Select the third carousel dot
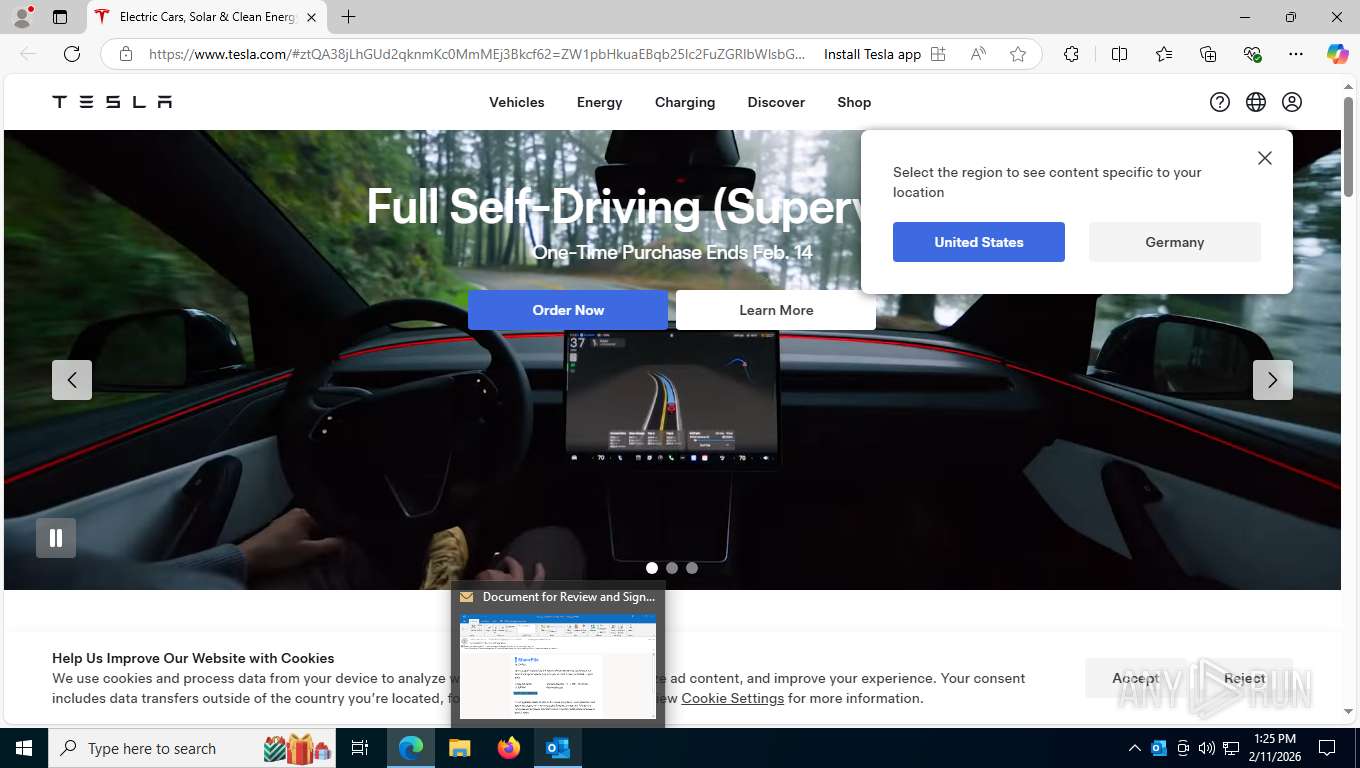 tap(692, 568)
